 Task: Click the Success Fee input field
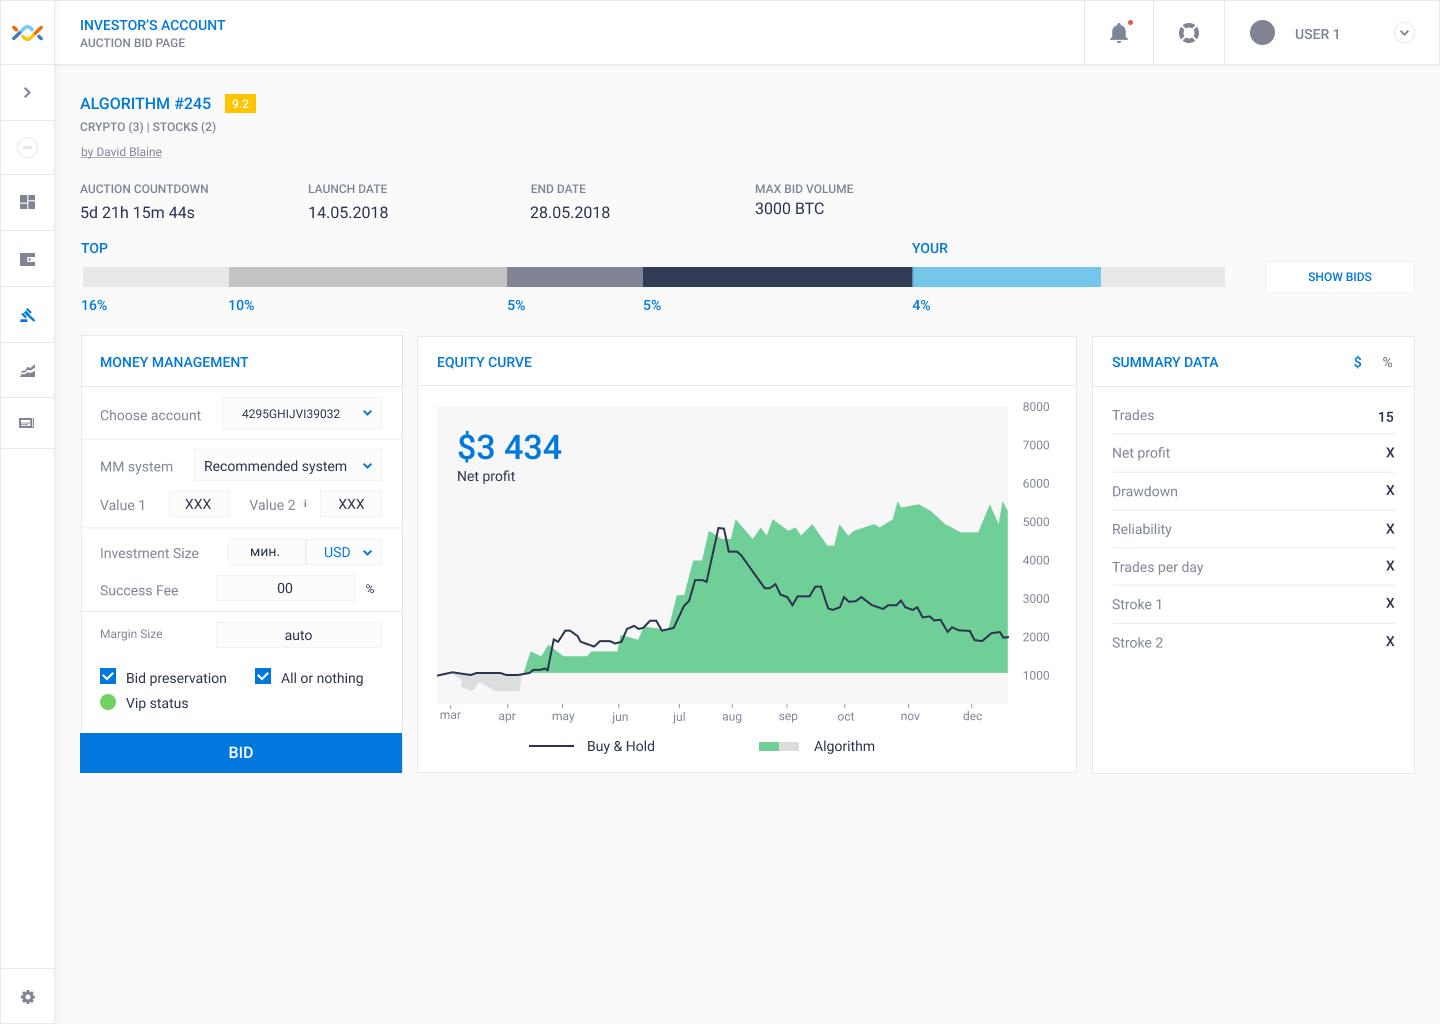click(x=285, y=588)
